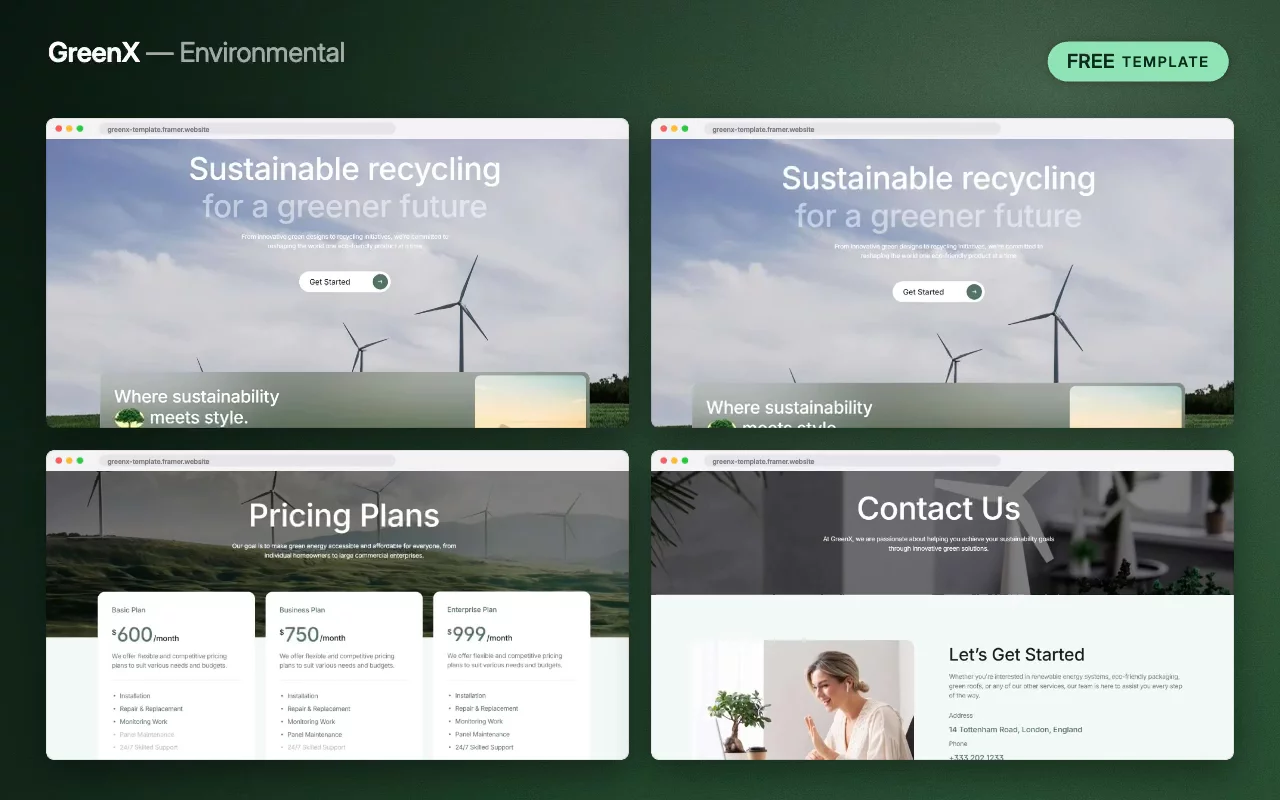This screenshot has width=1280, height=800.
Task: Click the URL bar of the top-left browser preview
Action: 248,129
